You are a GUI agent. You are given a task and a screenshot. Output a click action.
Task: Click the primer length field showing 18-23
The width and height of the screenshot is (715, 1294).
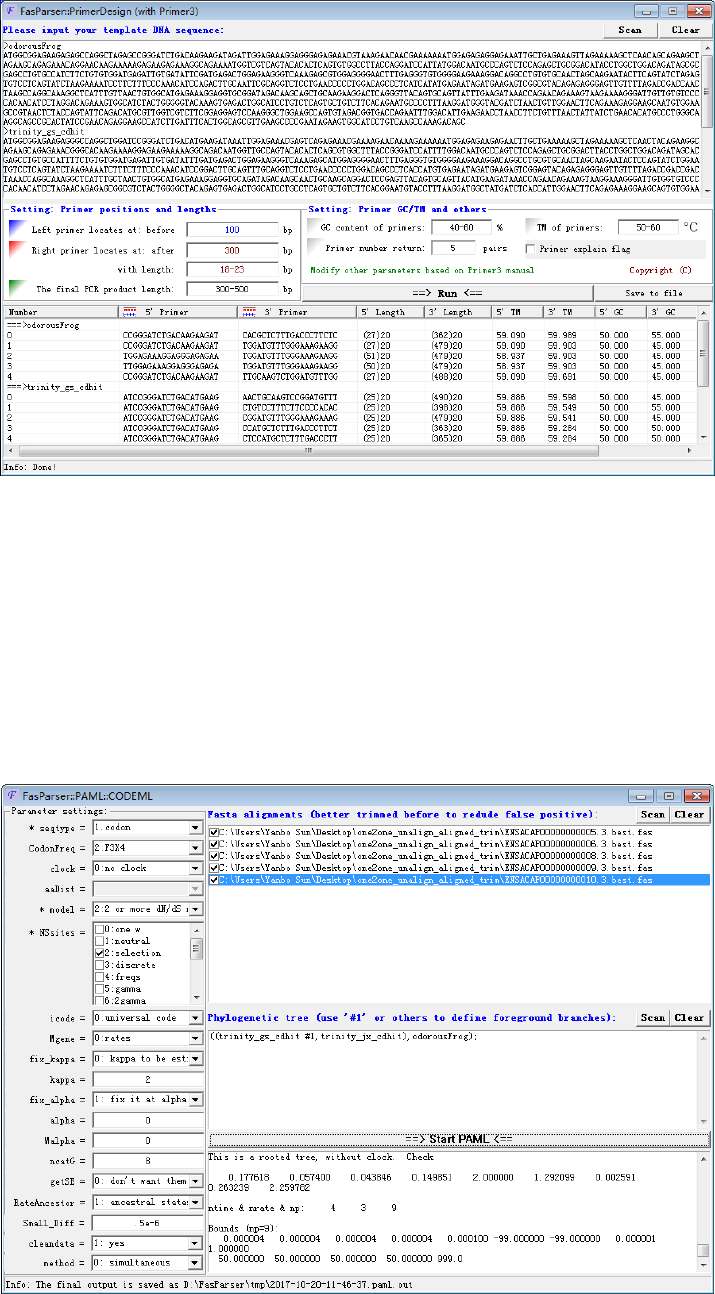coord(233,269)
